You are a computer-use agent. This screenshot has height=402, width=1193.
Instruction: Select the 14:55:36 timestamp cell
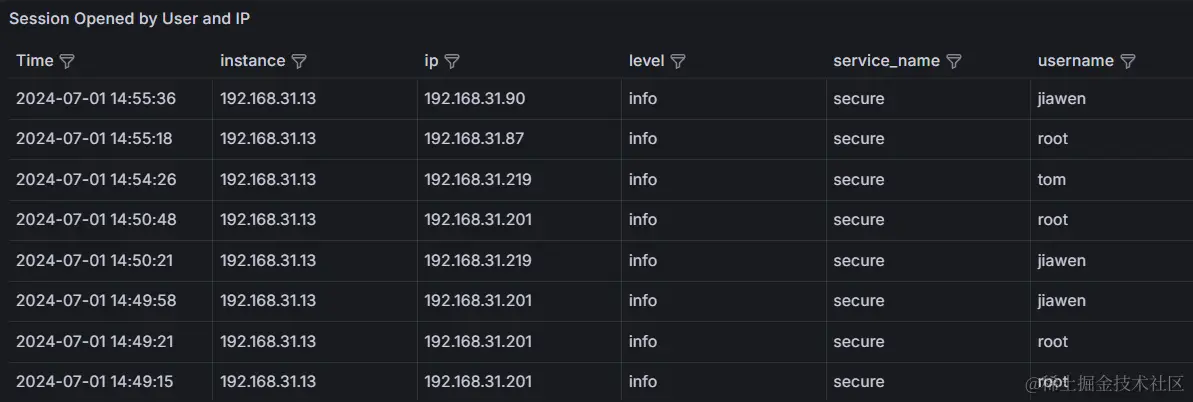96,99
